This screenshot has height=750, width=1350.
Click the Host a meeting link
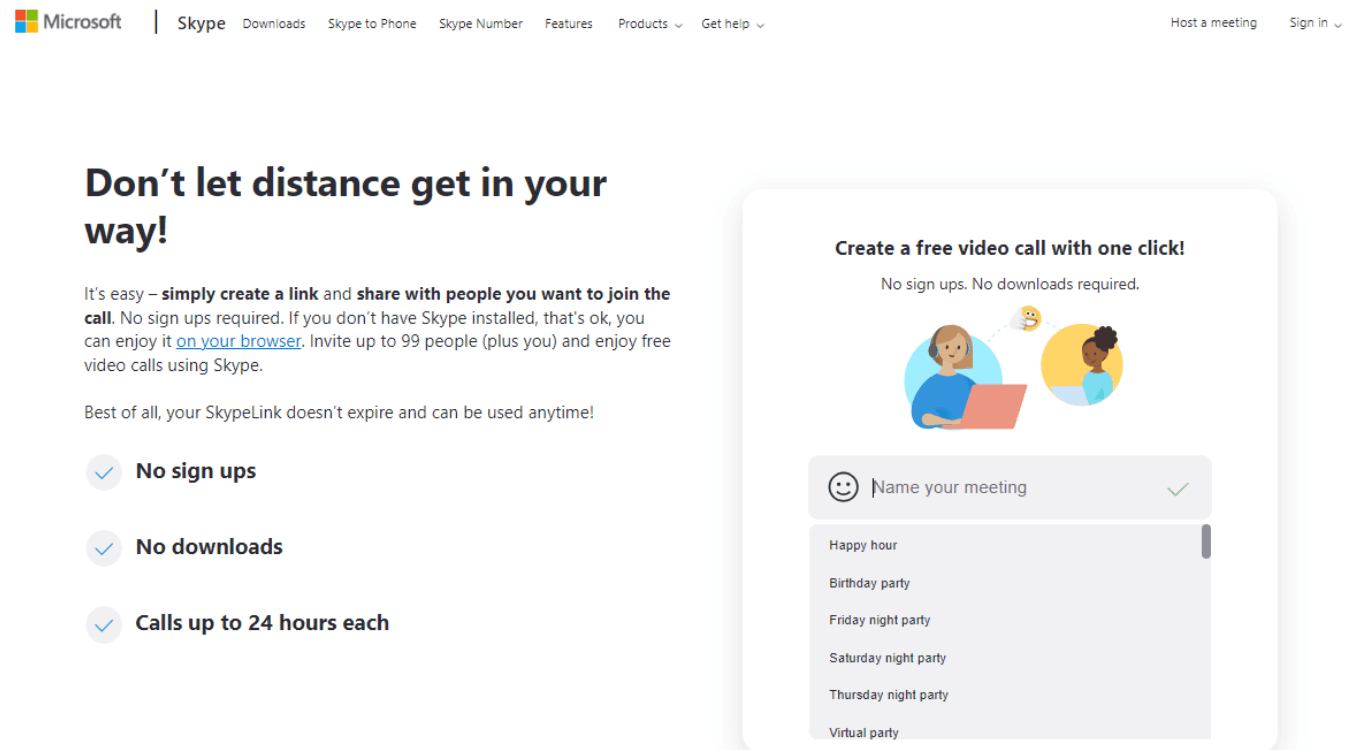1214,22
